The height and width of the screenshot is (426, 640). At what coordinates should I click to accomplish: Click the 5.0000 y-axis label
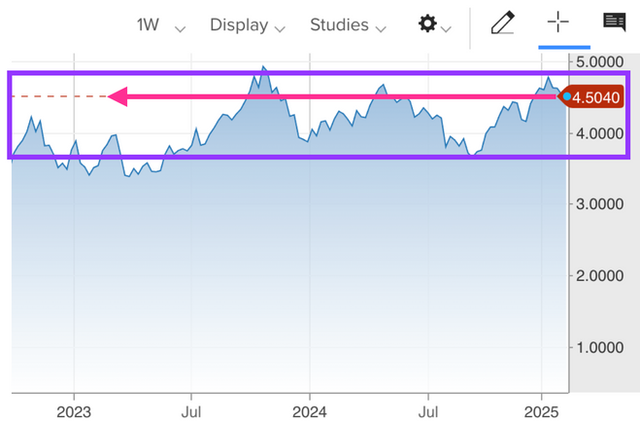(600, 62)
